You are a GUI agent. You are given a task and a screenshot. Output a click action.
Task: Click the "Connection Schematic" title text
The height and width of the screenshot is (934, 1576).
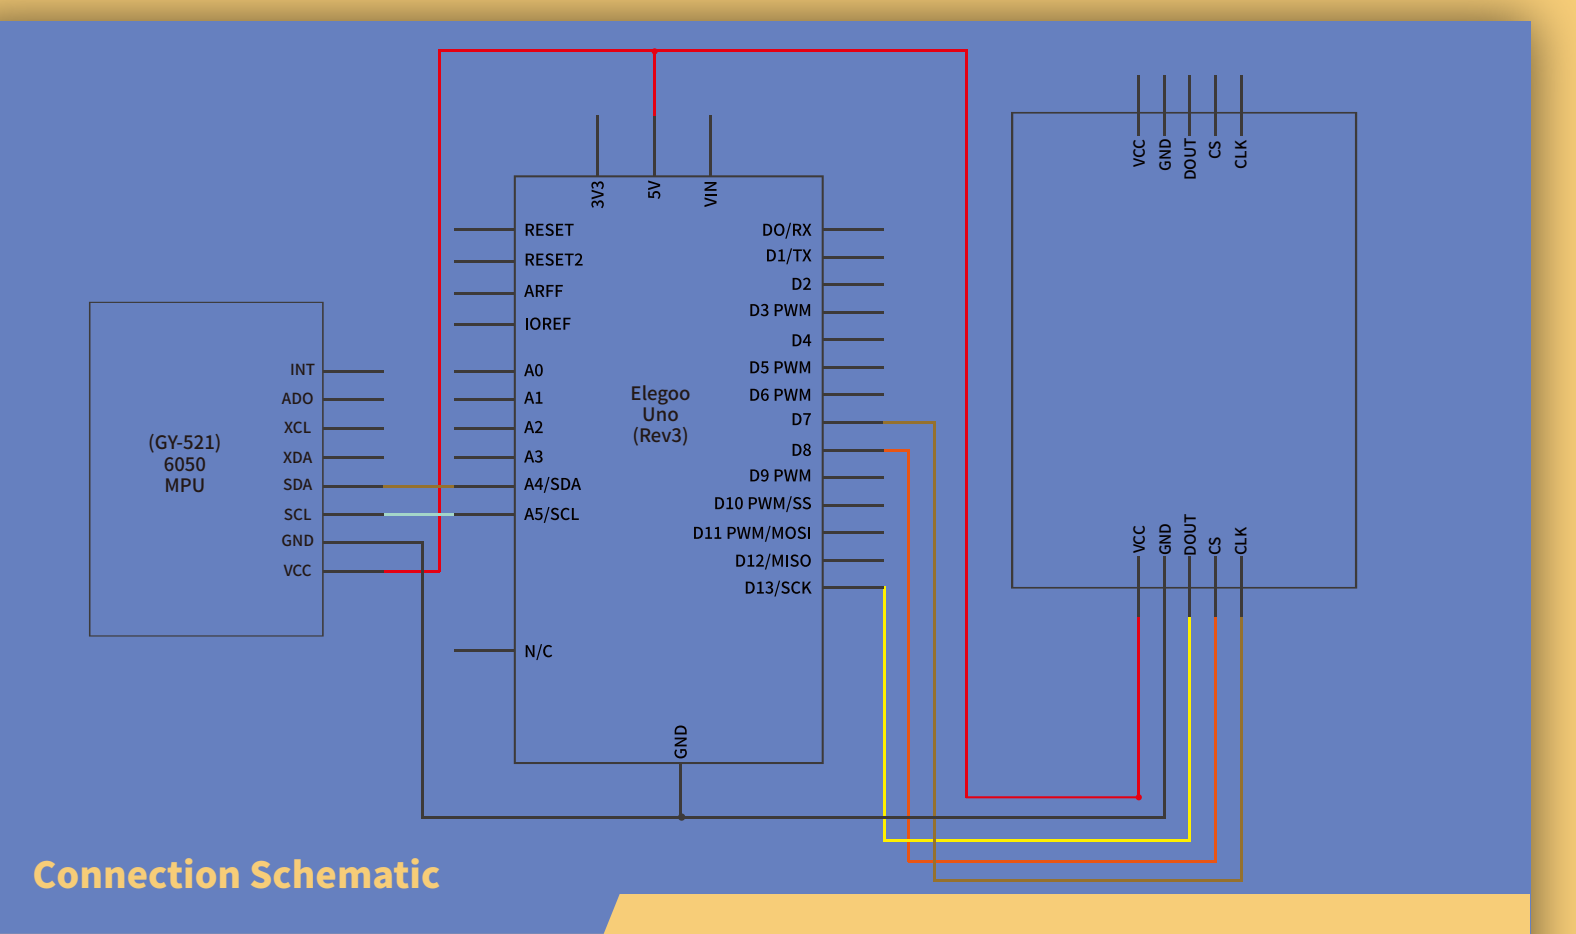(236, 875)
